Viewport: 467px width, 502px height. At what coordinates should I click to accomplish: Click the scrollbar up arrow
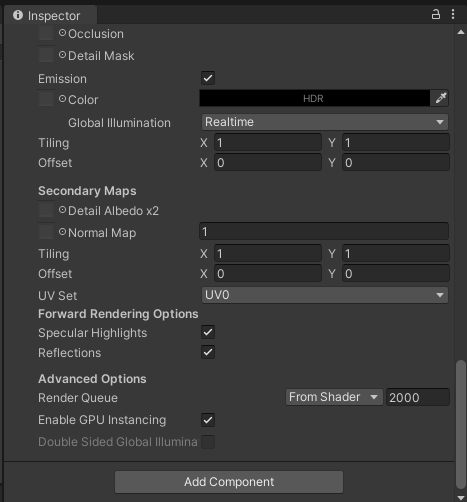[x=461, y=32]
